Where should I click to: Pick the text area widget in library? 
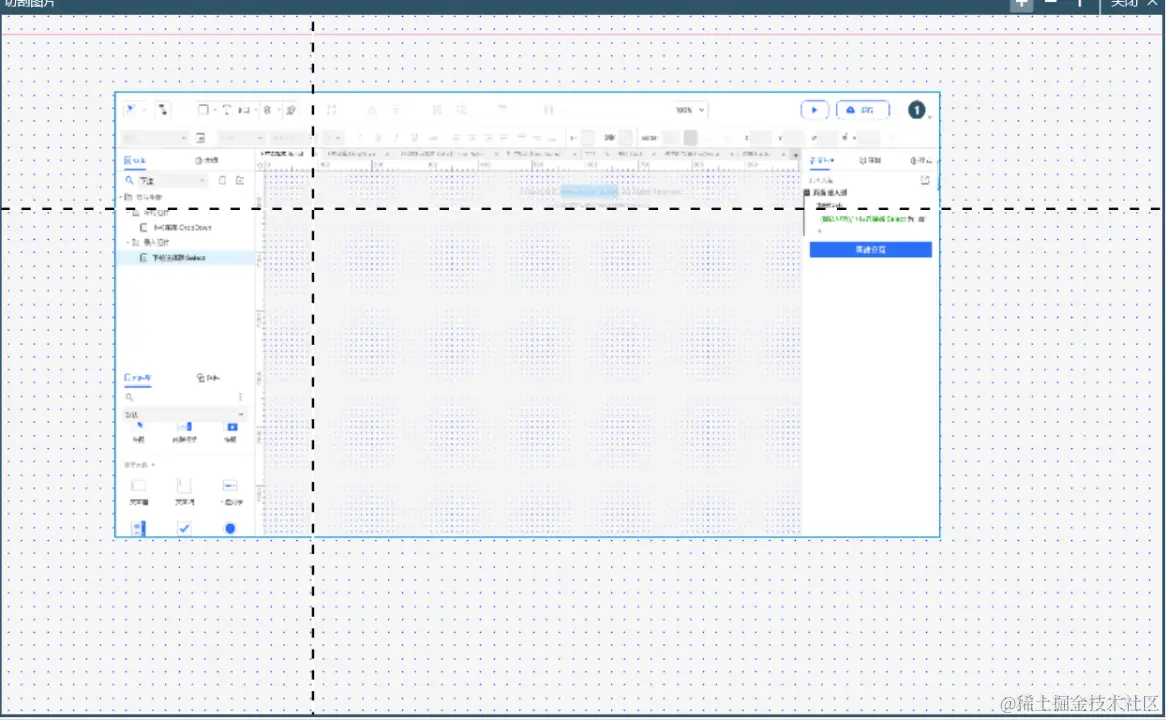(184, 491)
